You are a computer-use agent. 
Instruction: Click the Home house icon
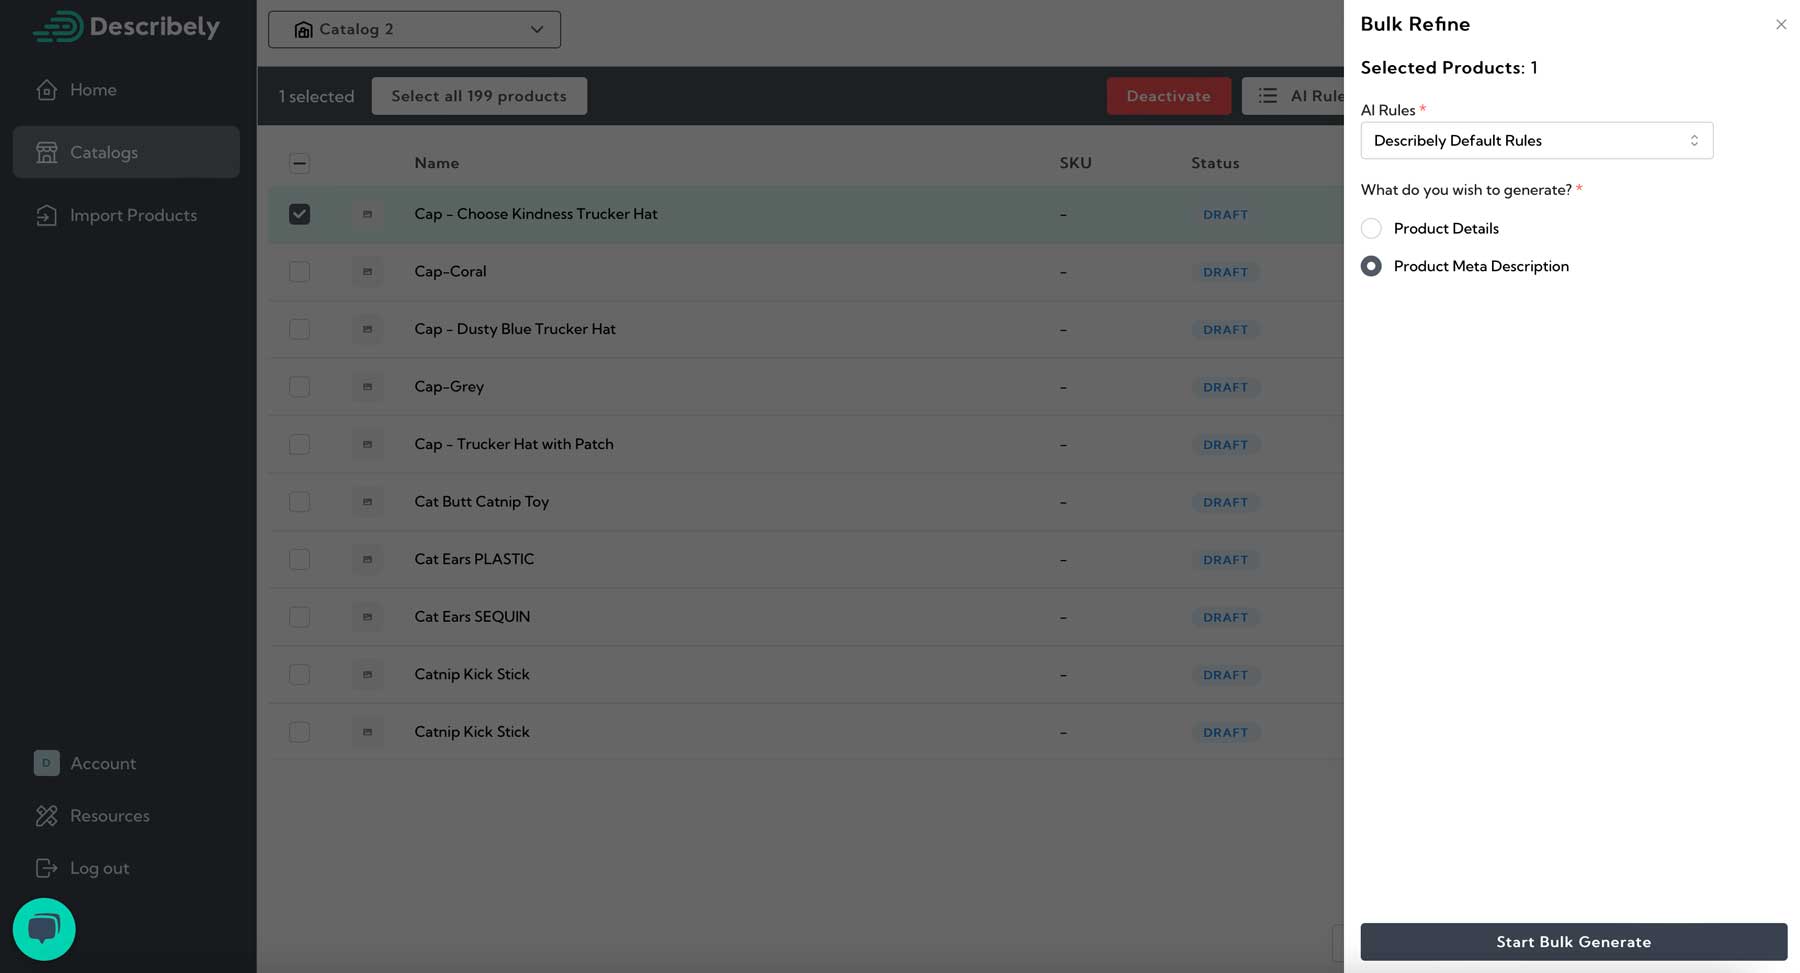click(46, 90)
